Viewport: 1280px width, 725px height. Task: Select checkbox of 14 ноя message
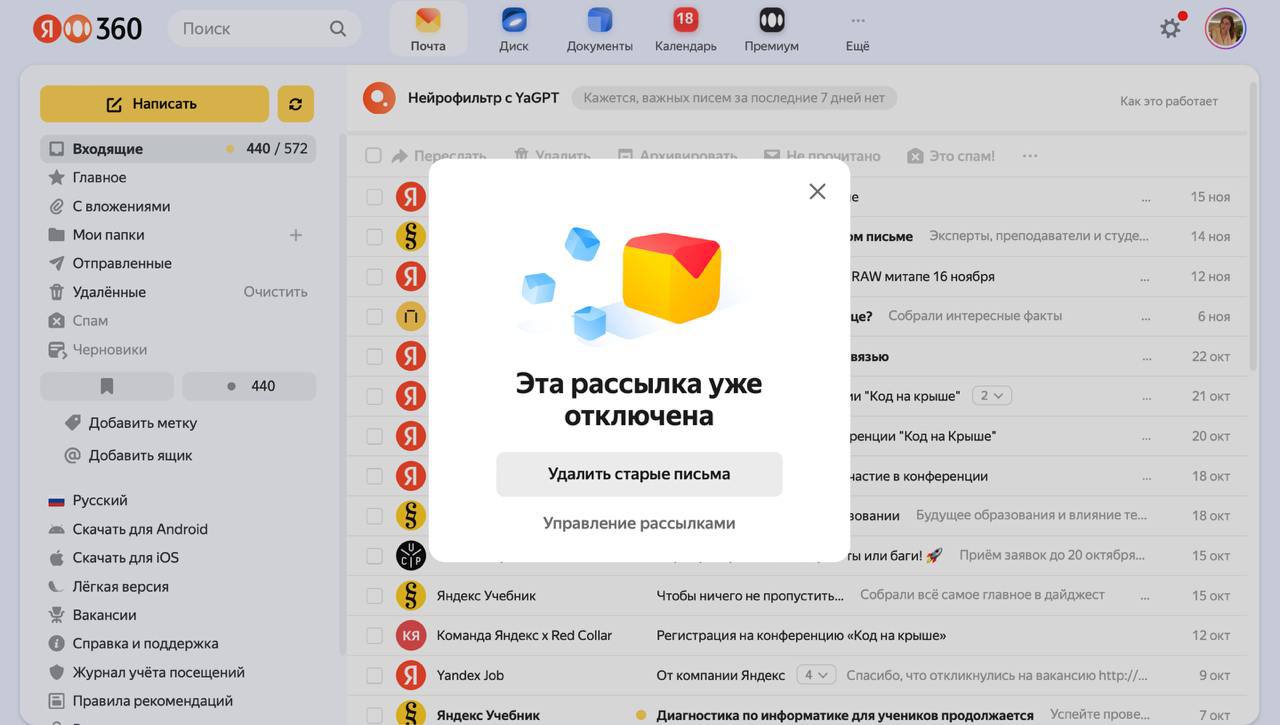coord(374,237)
